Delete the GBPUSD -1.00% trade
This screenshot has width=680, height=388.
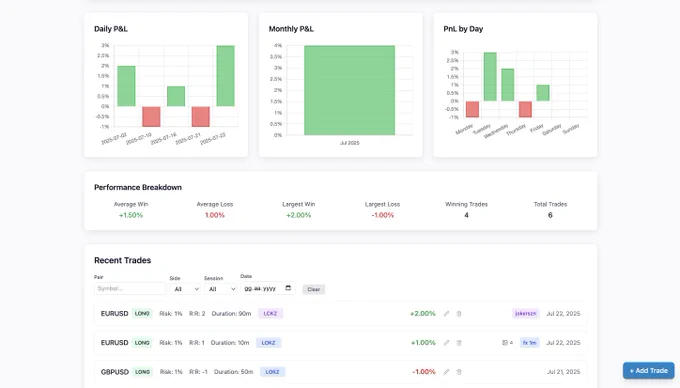pyautogui.click(x=459, y=372)
